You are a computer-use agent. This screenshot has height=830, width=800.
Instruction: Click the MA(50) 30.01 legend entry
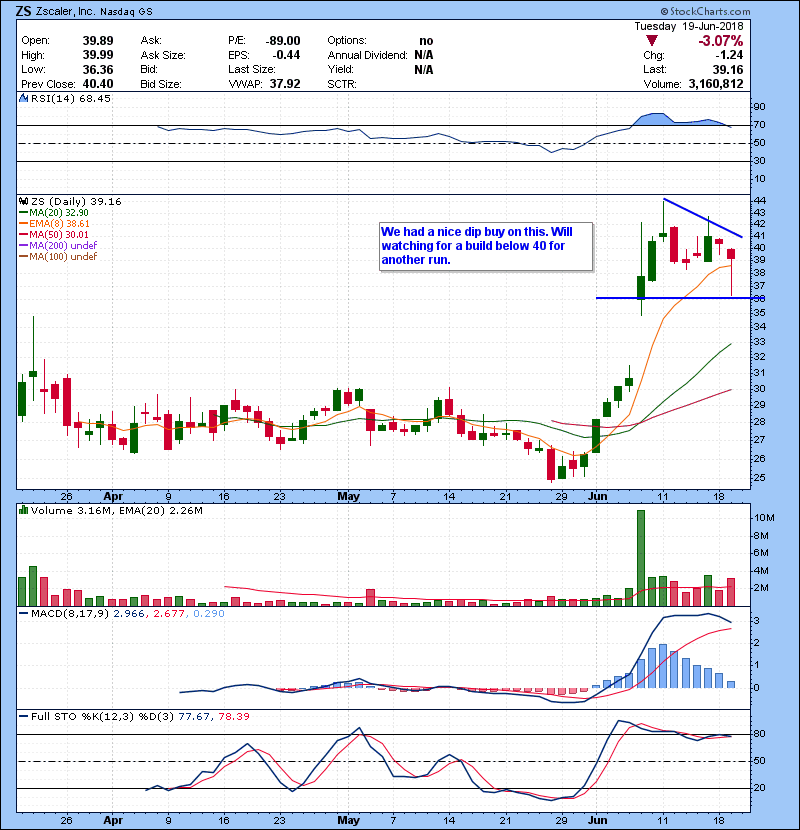point(53,234)
